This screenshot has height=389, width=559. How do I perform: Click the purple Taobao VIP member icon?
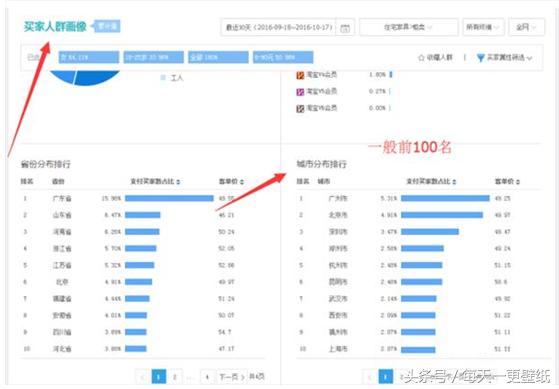click(300, 92)
